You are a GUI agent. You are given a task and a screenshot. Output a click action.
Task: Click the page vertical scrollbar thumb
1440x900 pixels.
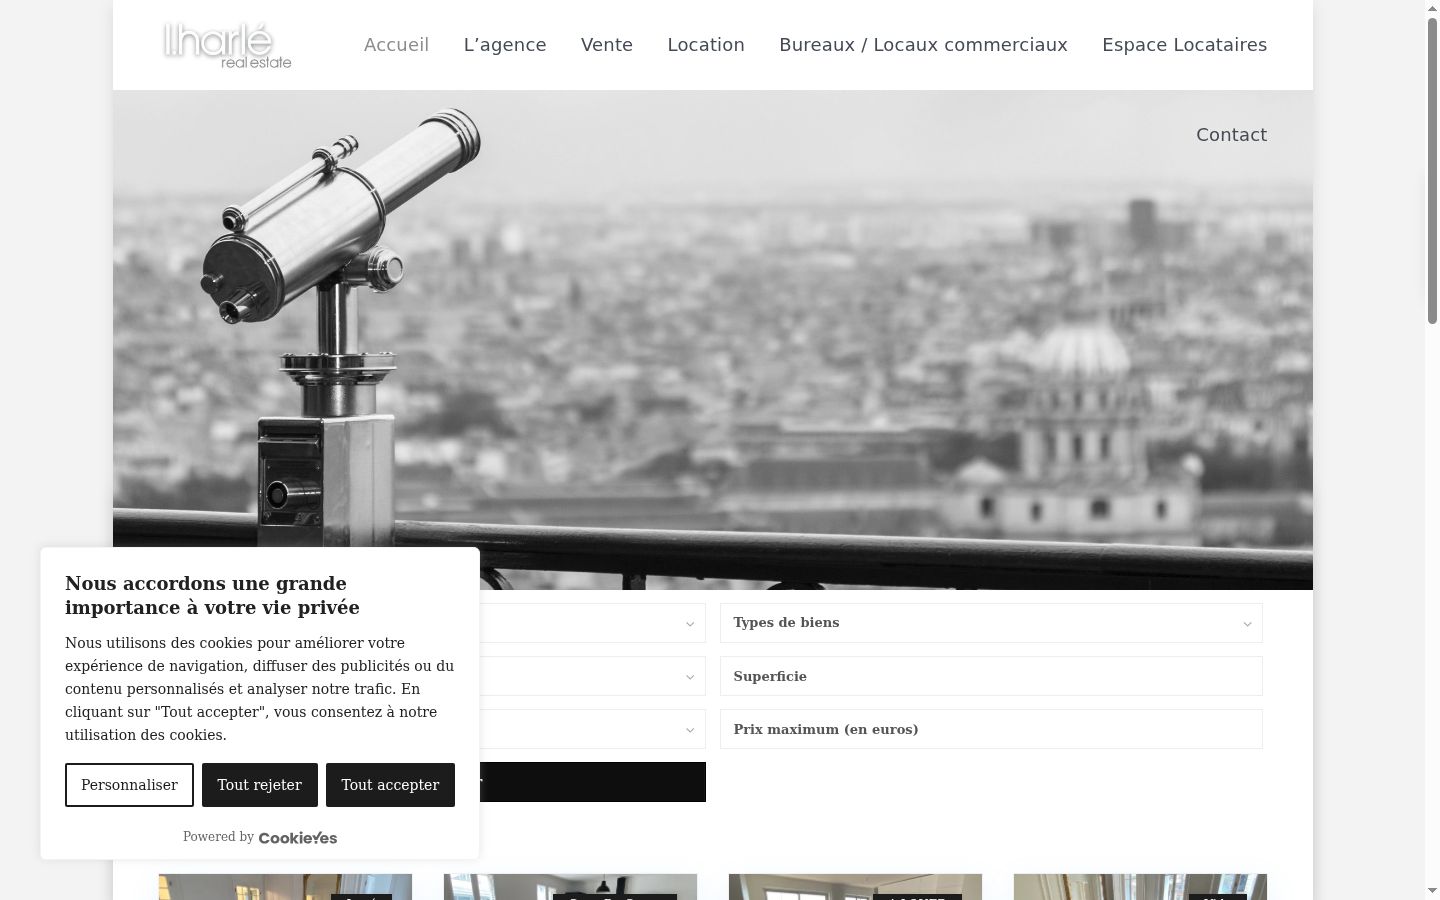coord(1432,170)
